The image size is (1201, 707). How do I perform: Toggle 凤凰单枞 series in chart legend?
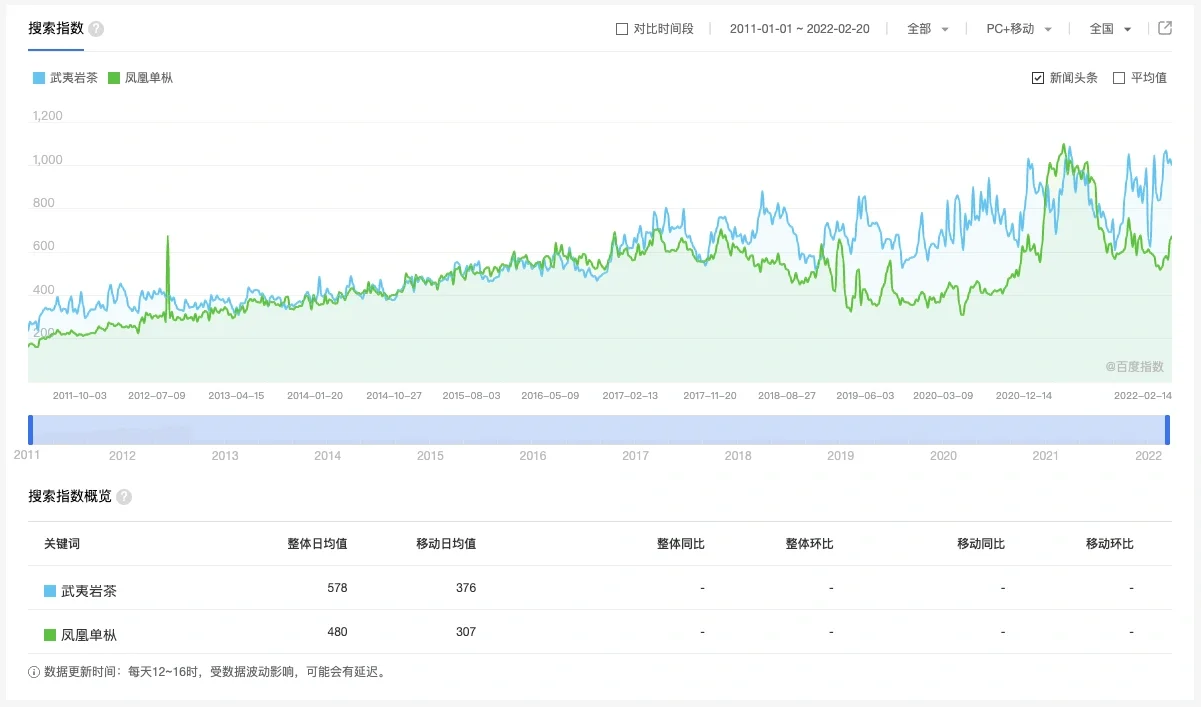[141, 77]
